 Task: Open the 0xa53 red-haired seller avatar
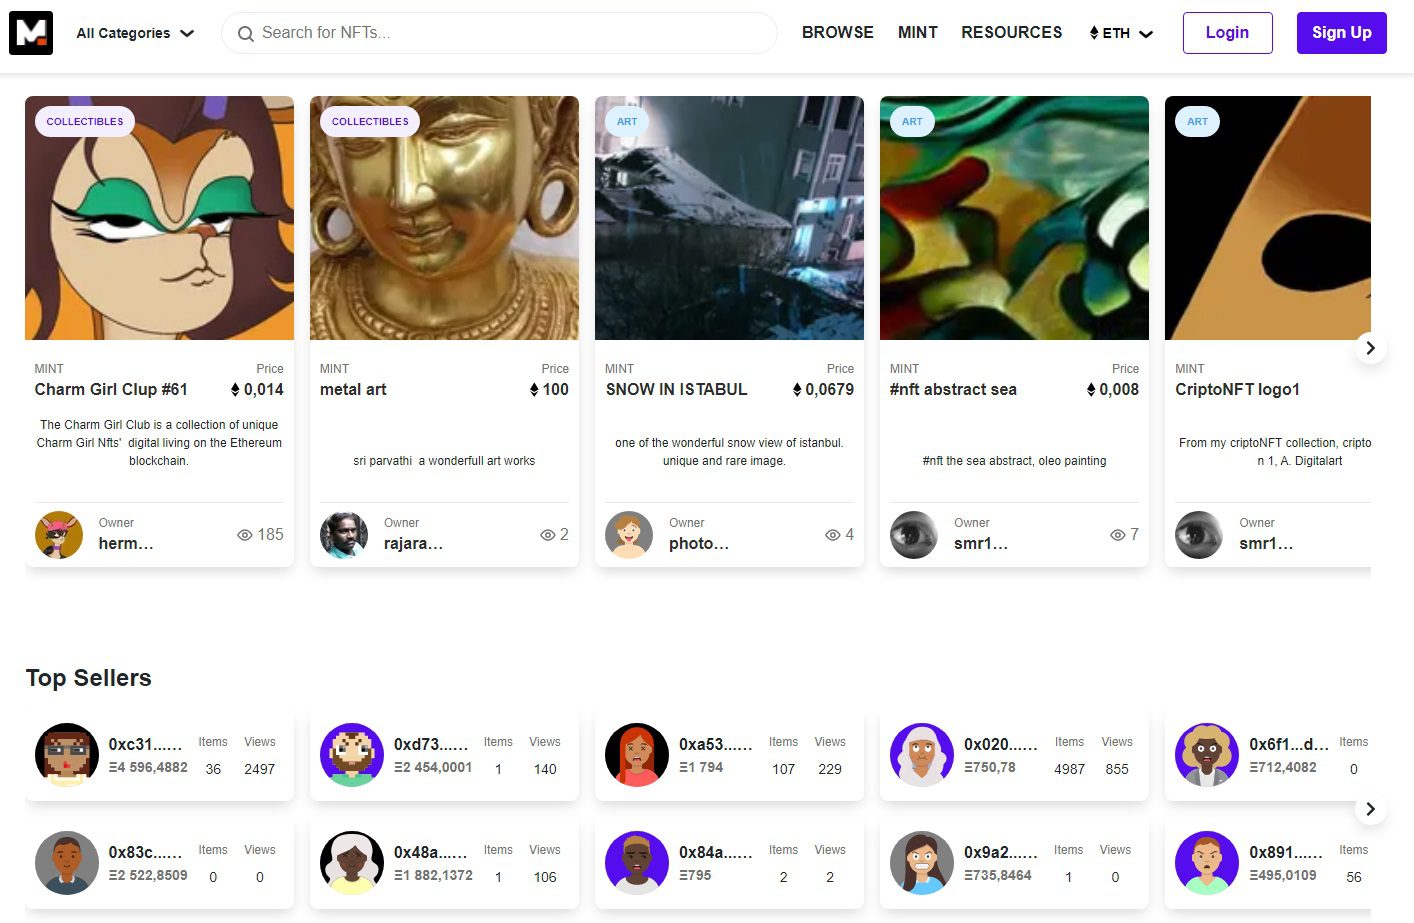[637, 755]
